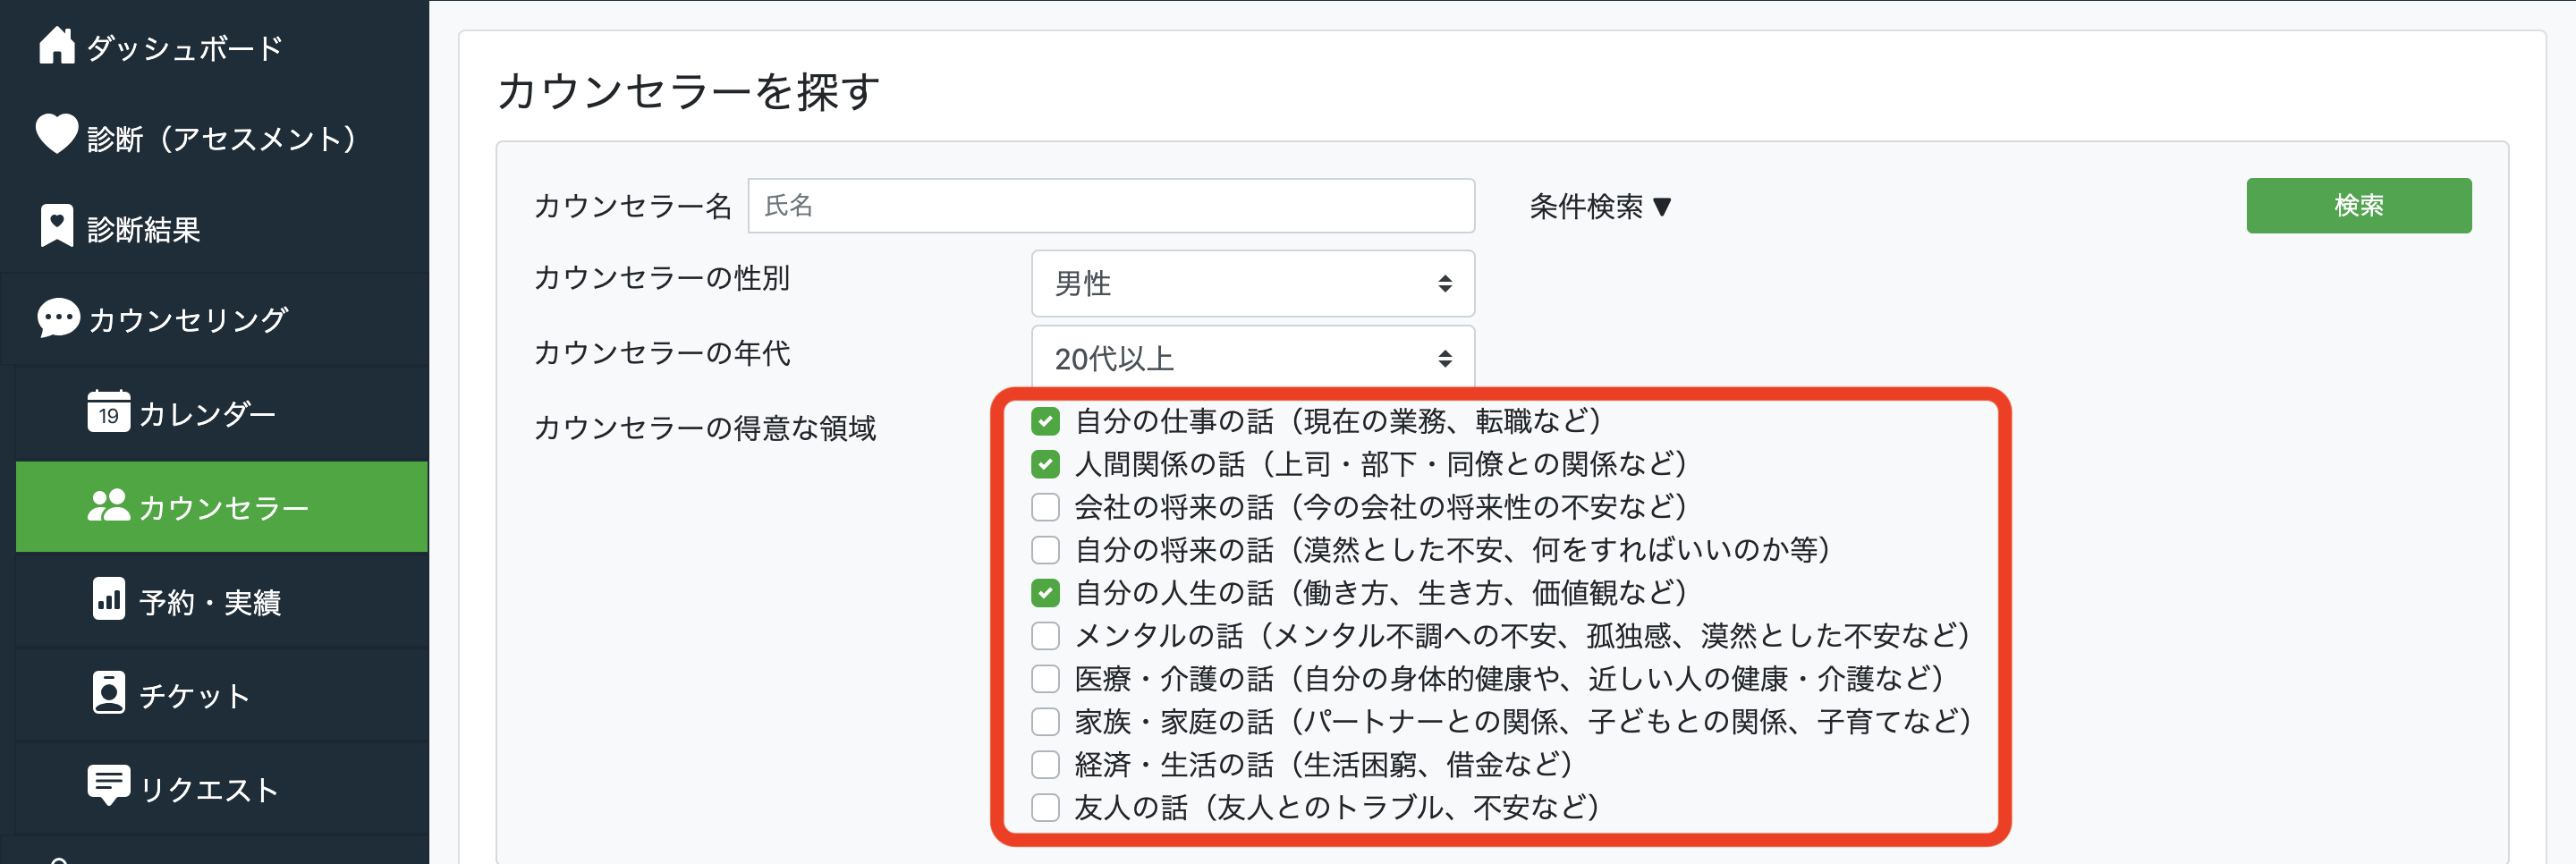Open チケット submenu item
Screen dimensions: 2576x864
222,695
